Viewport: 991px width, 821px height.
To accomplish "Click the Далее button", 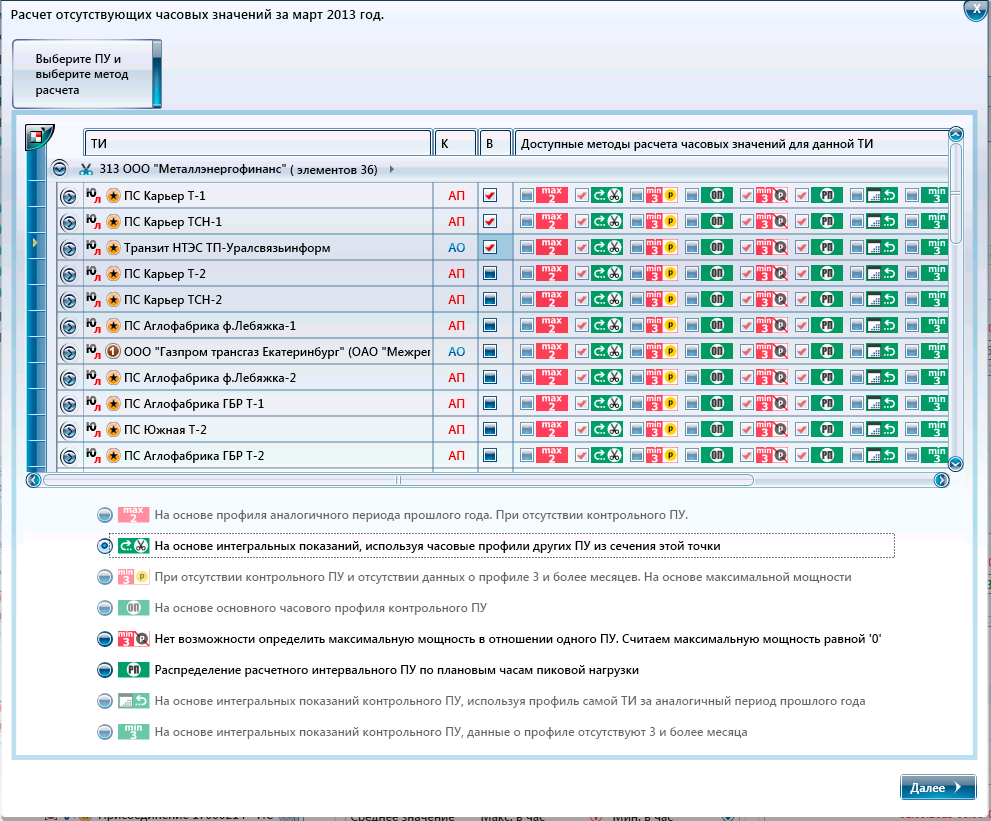I will [x=937, y=788].
